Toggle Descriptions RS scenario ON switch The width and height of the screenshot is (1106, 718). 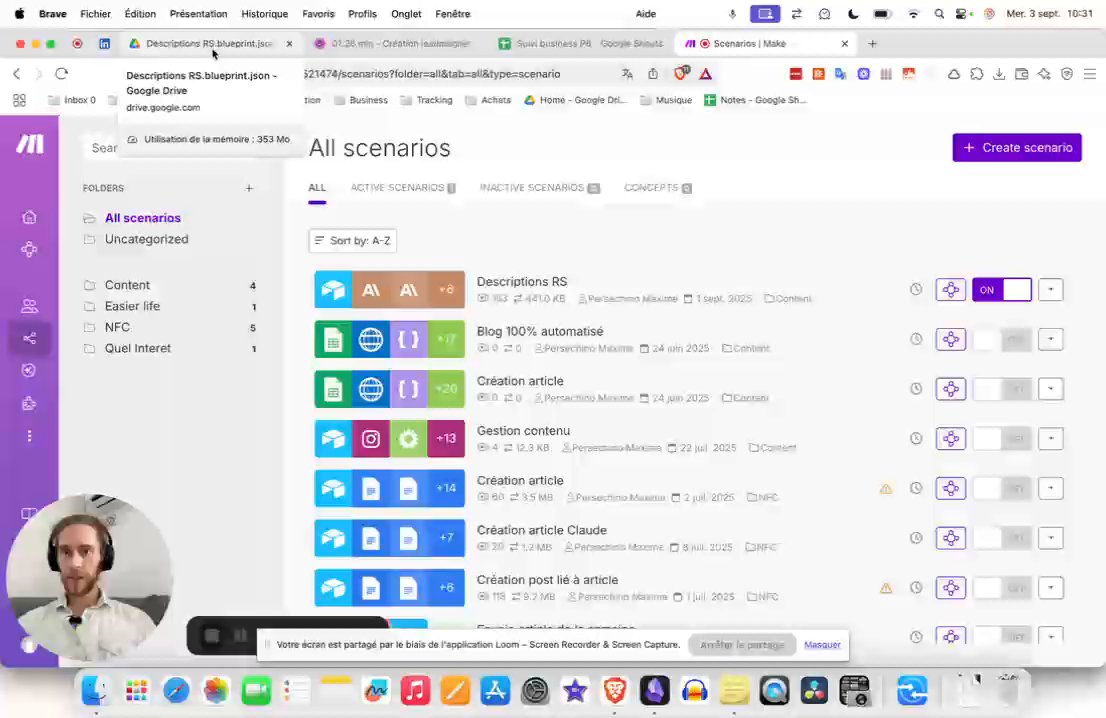point(1002,289)
